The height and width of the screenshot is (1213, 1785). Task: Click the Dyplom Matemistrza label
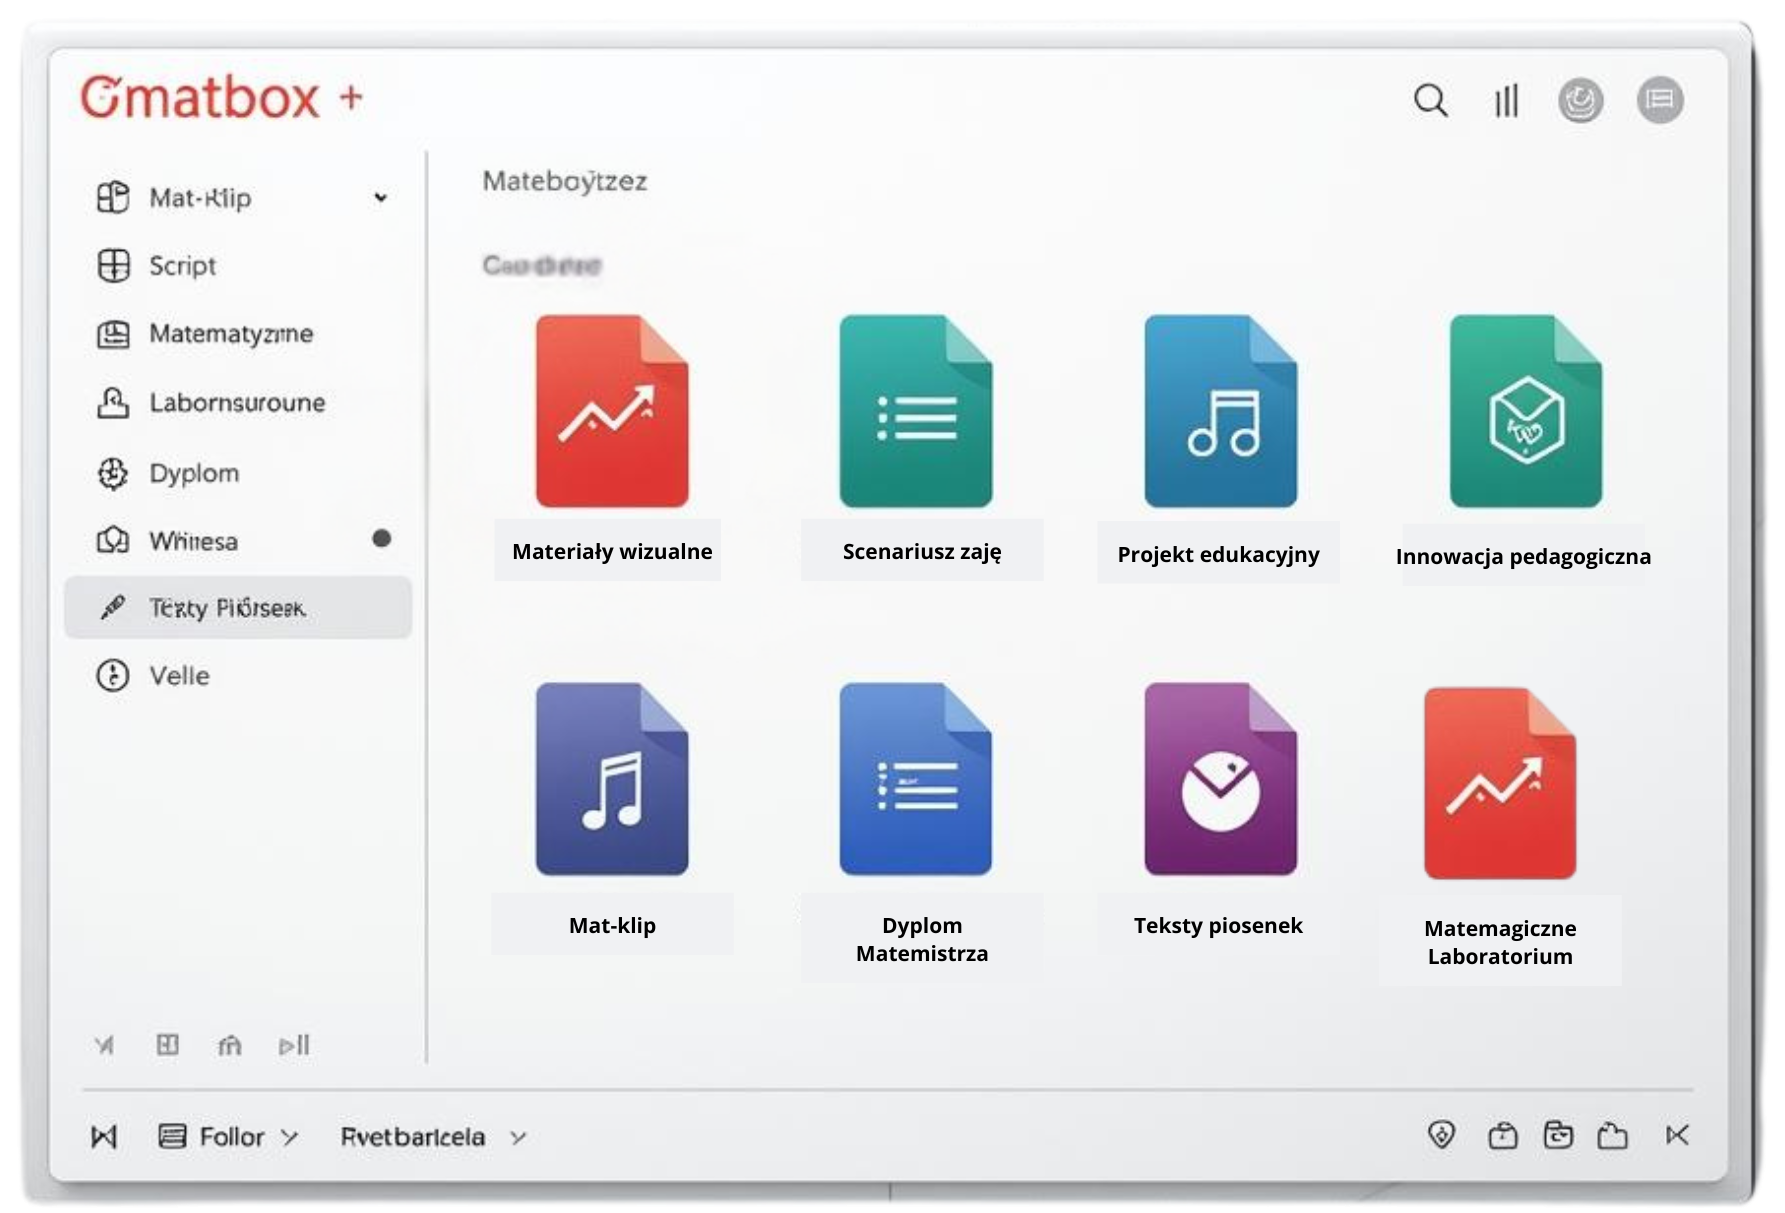(x=921, y=939)
